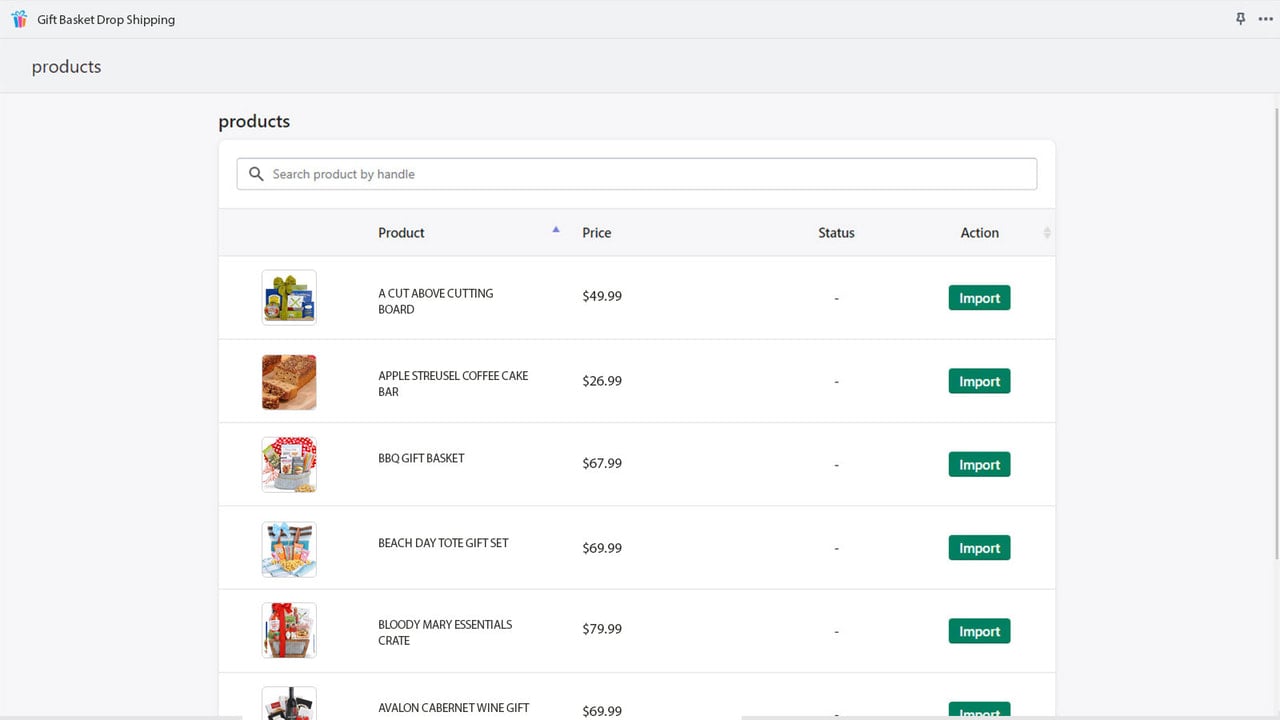Import Bloody Mary Essentials Crate

[x=979, y=631]
